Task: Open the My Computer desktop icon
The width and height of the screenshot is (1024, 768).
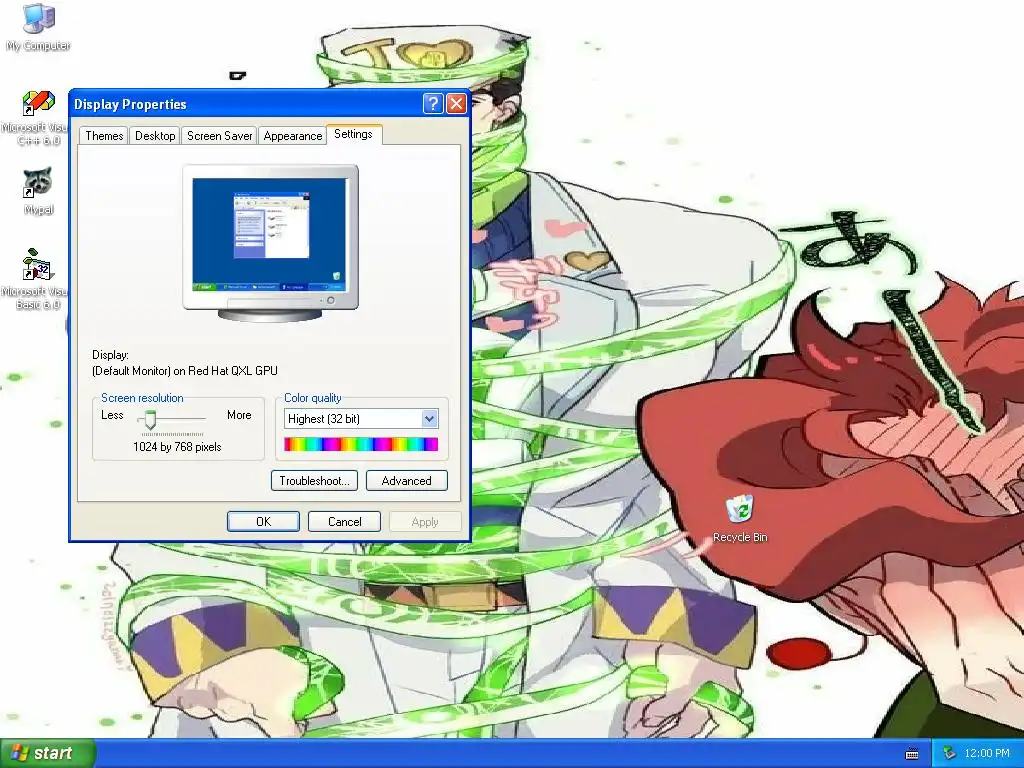Action: click(x=38, y=27)
